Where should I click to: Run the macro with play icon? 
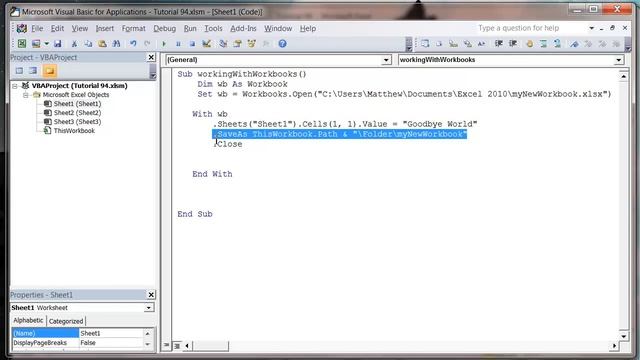point(164,44)
